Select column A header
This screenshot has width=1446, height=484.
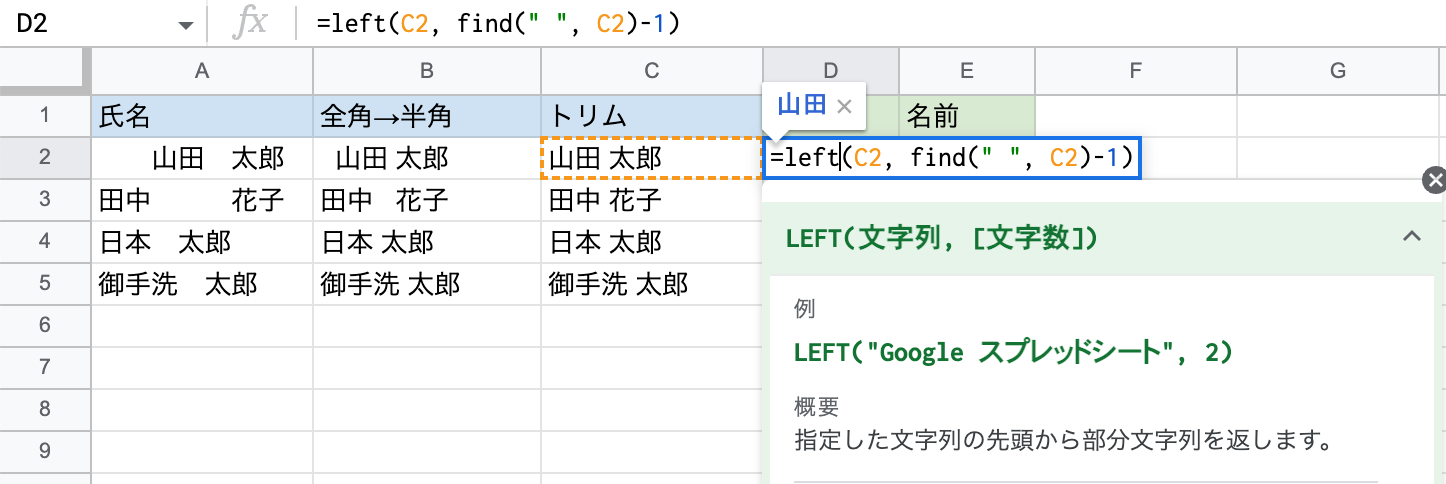click(x=202, y=70)
